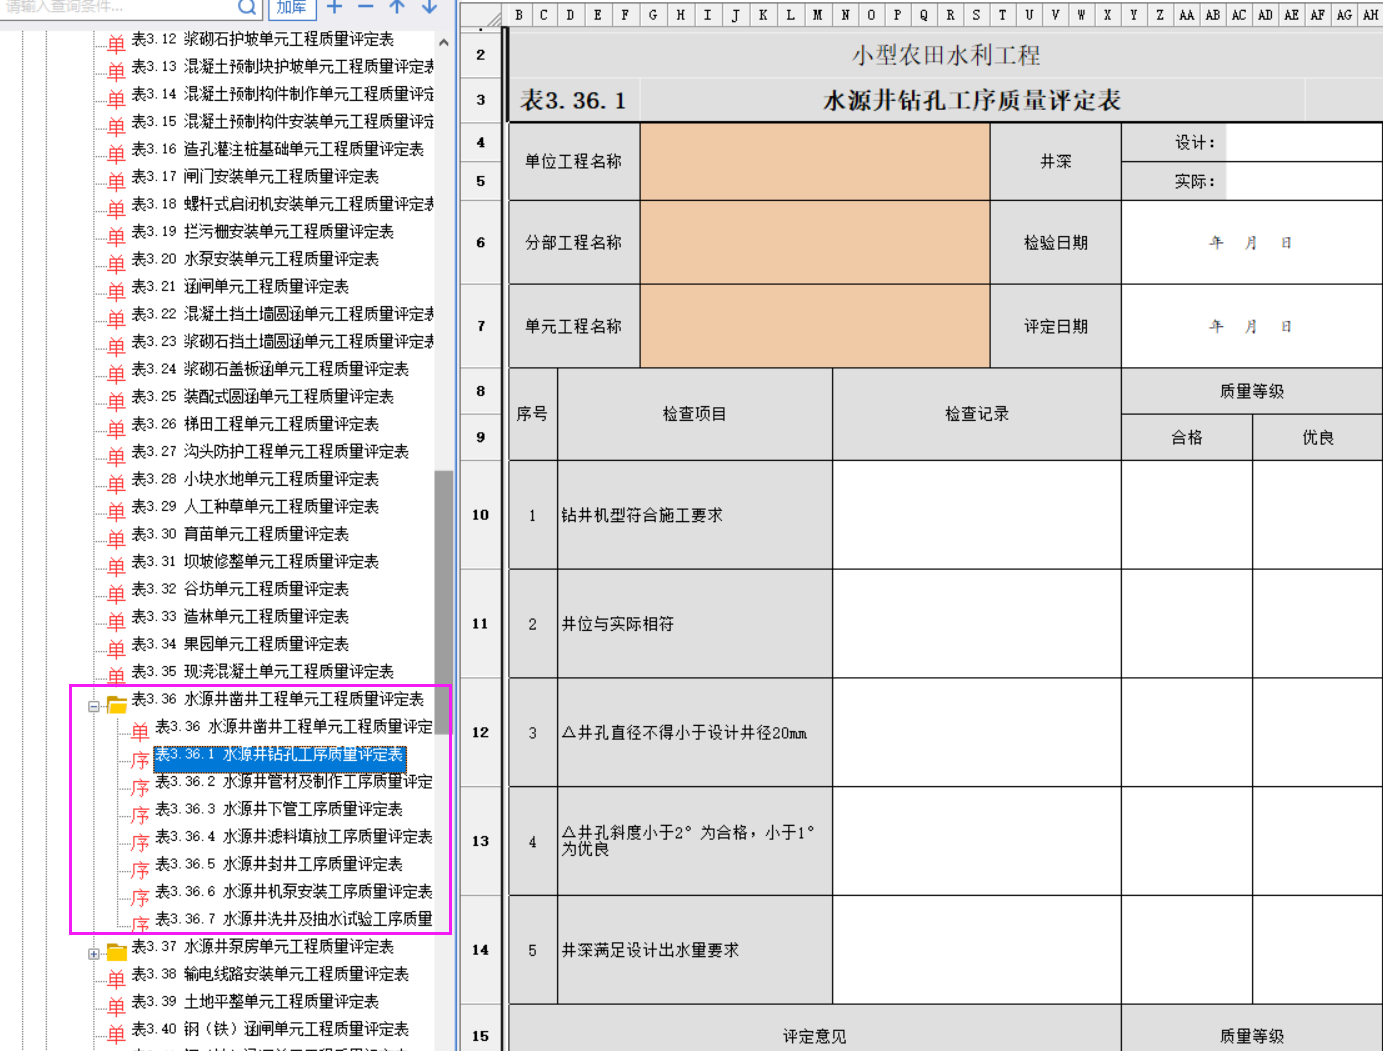Click the 评定日期 年月日 cell

[x=1252, y=326]
